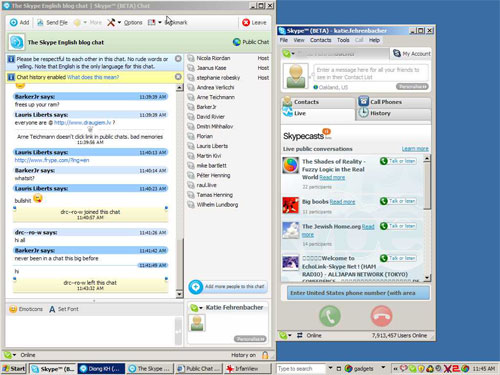Dismiss the Chat history enabled notice
This screenshot has width=500, height=375.
click(178, 77)
